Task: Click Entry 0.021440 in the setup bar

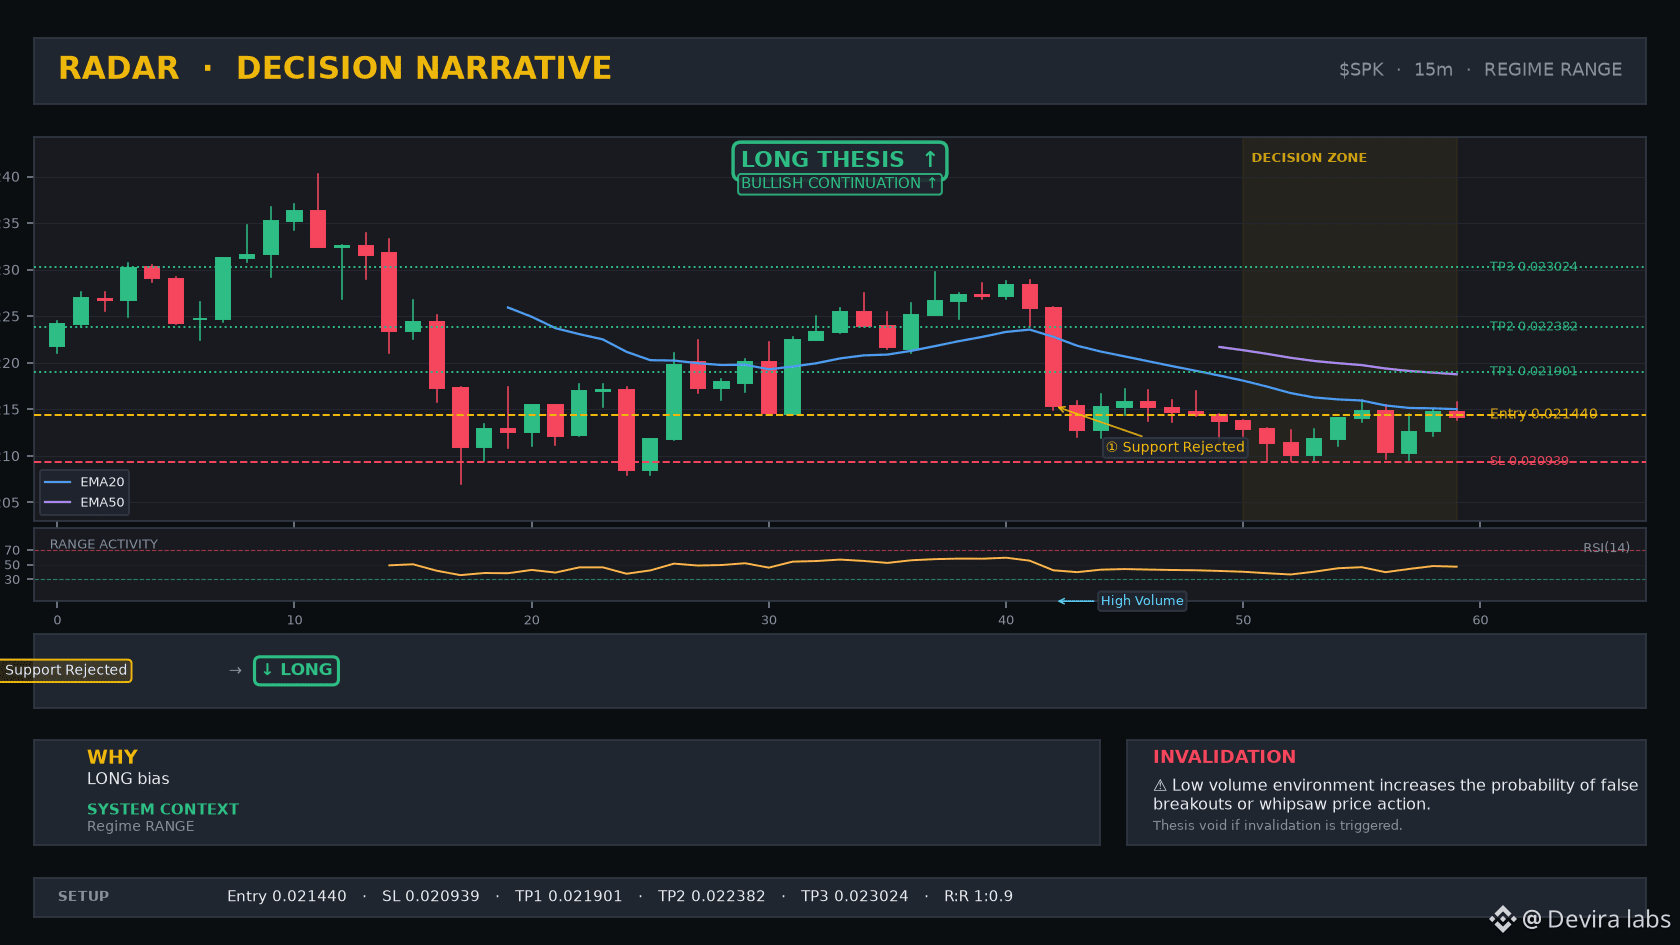Action: coord(287,897)
